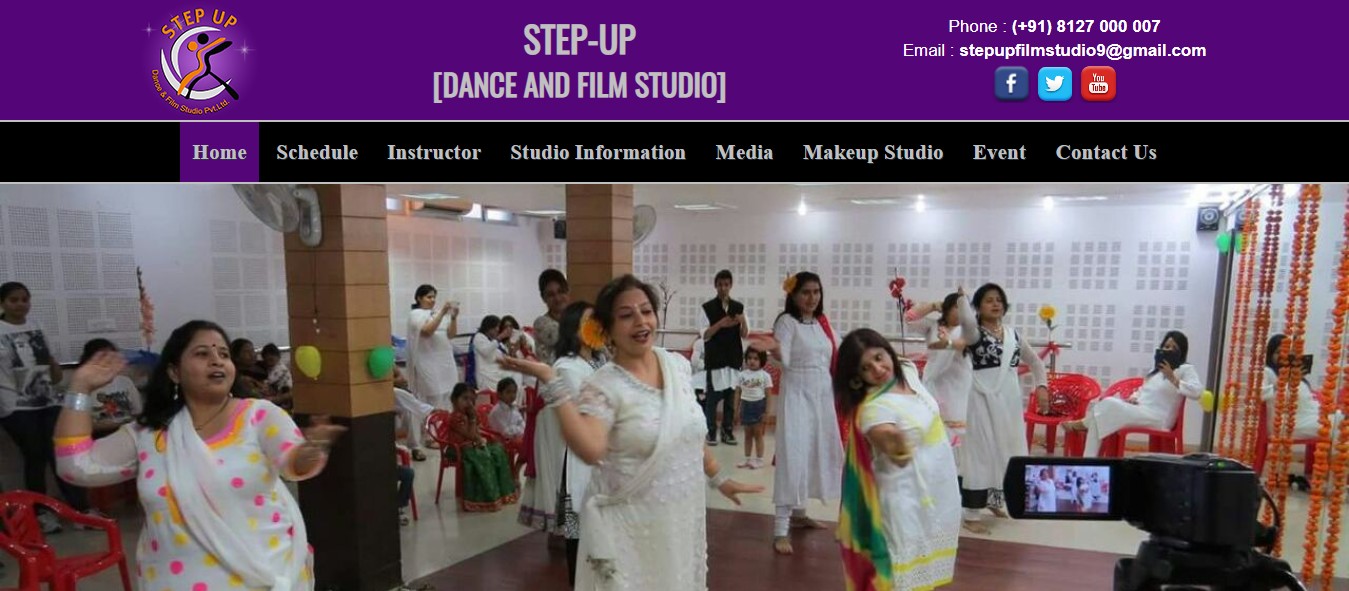Select Studio Information in navigation
The image size is (1349, 591).
pyautogui.click(x=598, y=152)
